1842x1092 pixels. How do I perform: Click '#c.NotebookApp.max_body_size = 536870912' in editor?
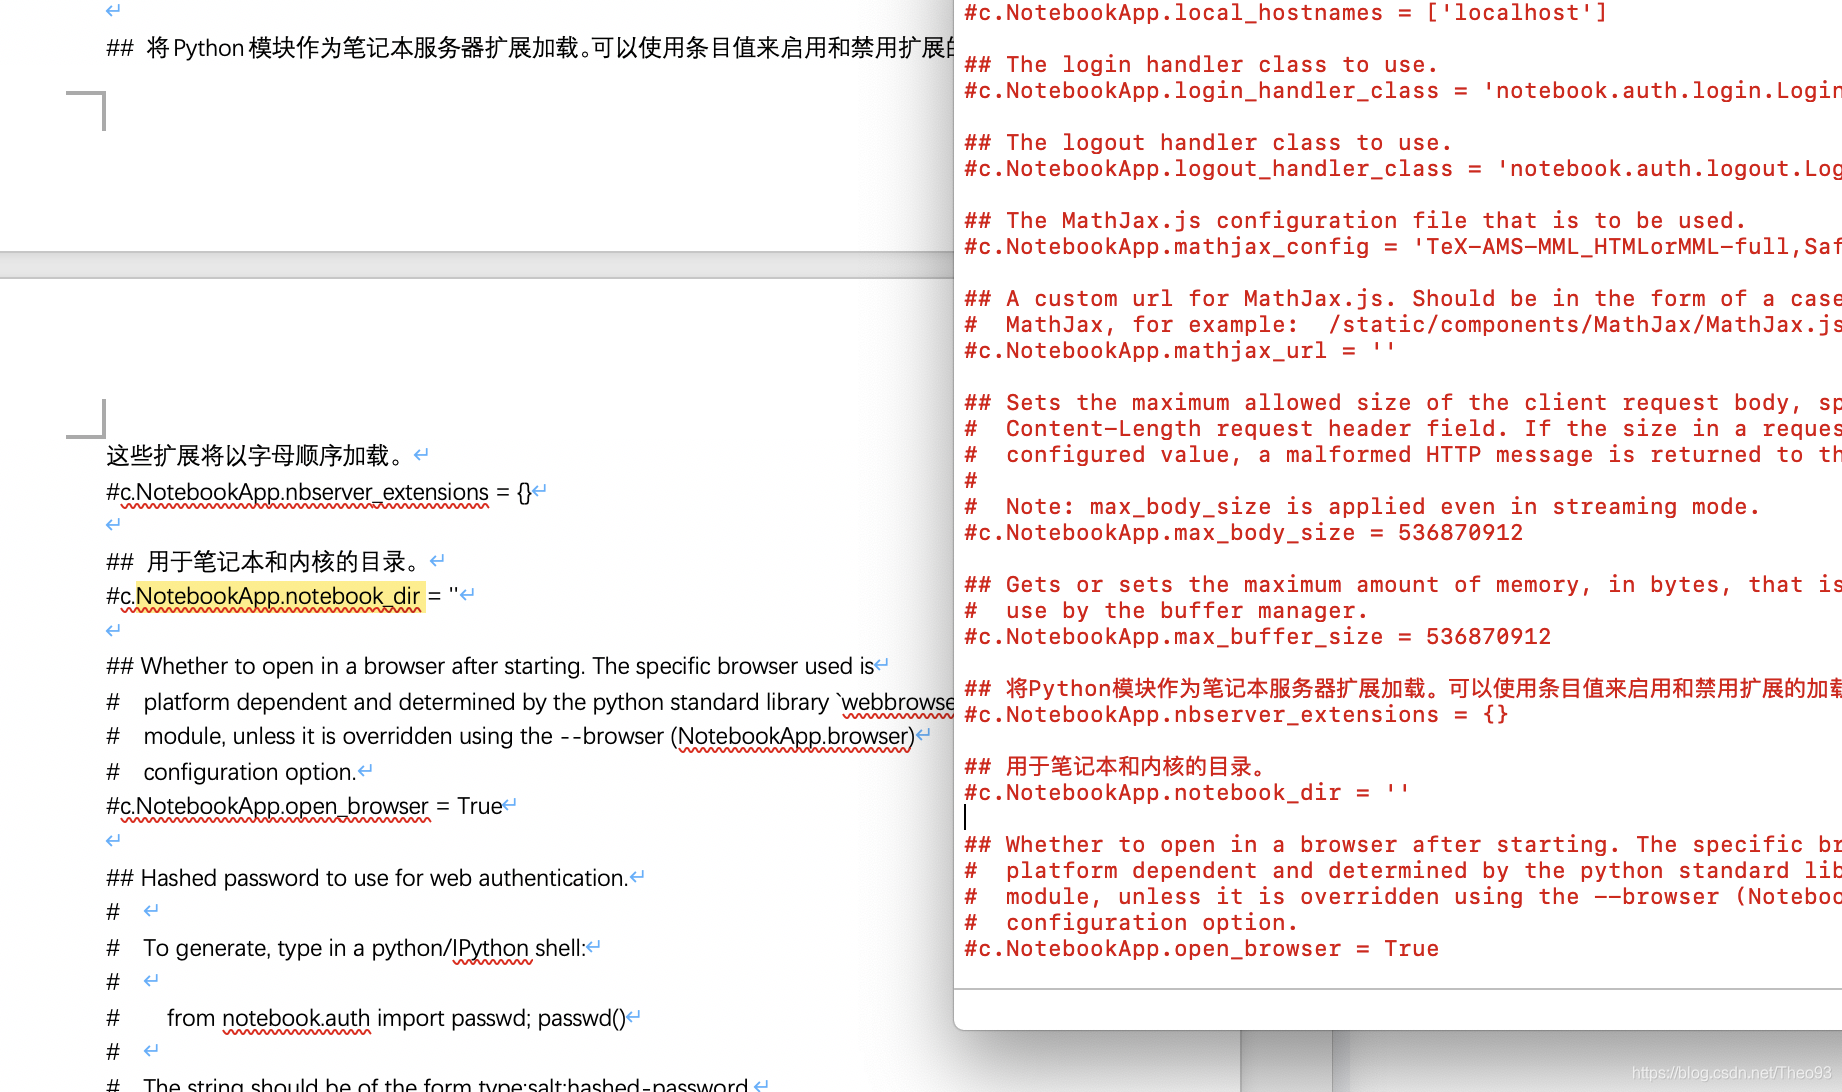pyautogui.click(x=1243, y=533)
